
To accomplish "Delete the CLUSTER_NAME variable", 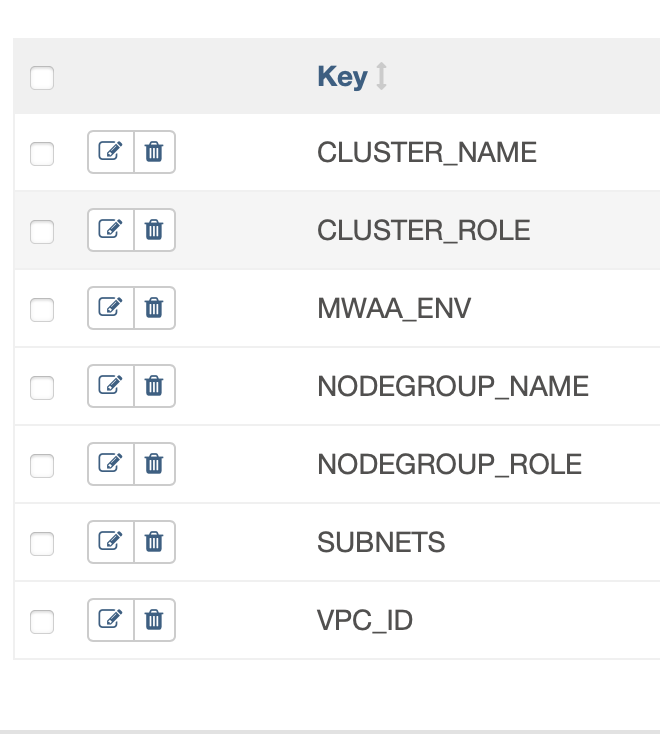I will (x=154, y=152).
